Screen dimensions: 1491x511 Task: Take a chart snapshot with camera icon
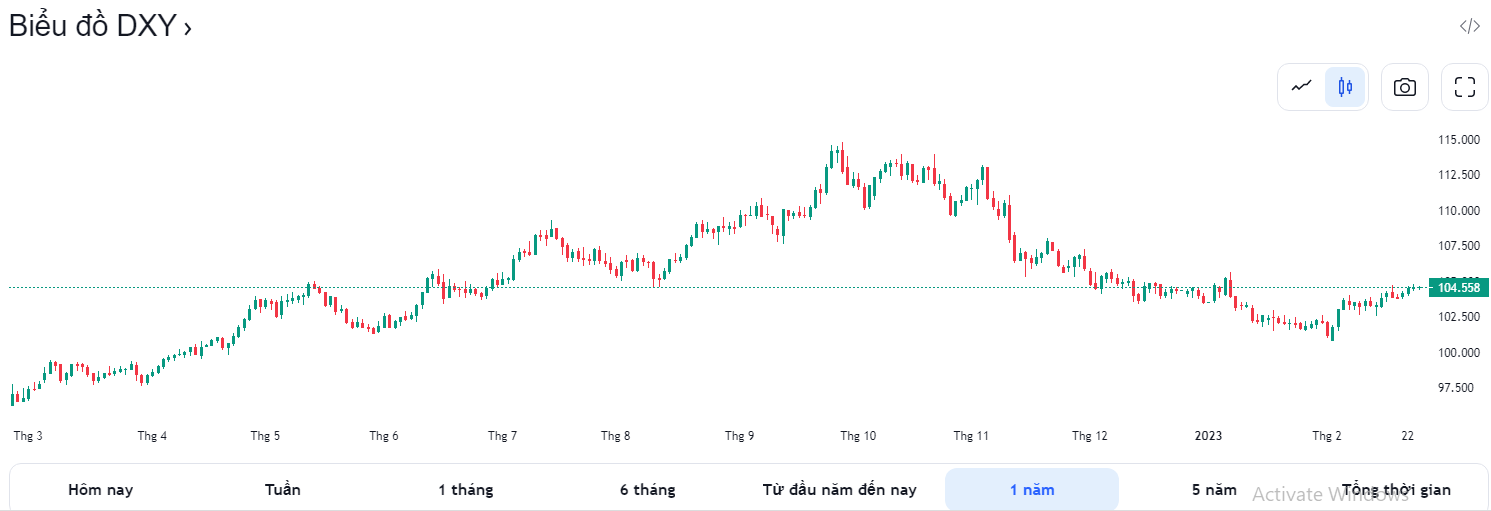click(x=1405, y=87)
